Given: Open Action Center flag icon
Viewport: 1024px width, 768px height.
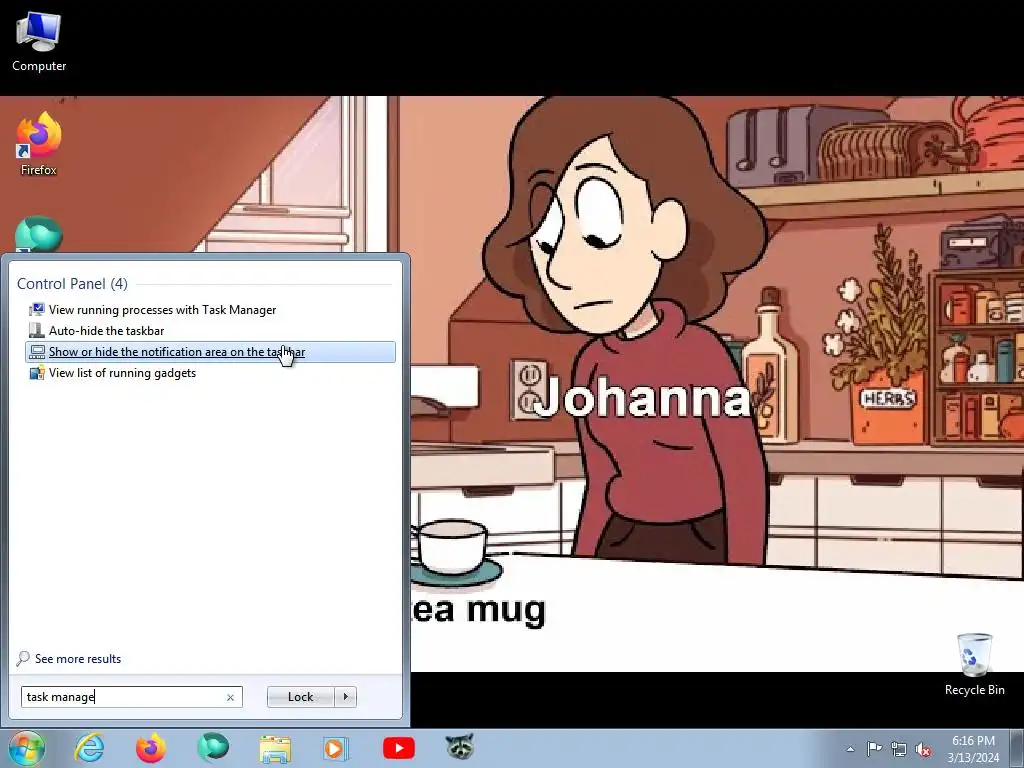Looking at the screenshot, I should tap(874, 748).
